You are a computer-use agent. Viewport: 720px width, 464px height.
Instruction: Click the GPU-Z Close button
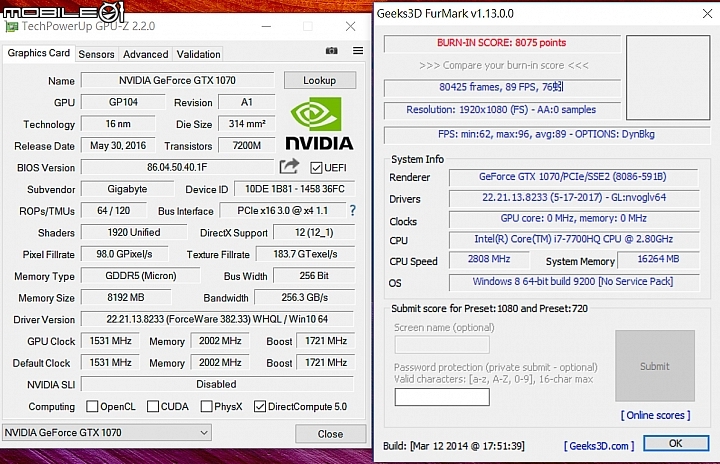pyautogui.click(x=331, y=434)
